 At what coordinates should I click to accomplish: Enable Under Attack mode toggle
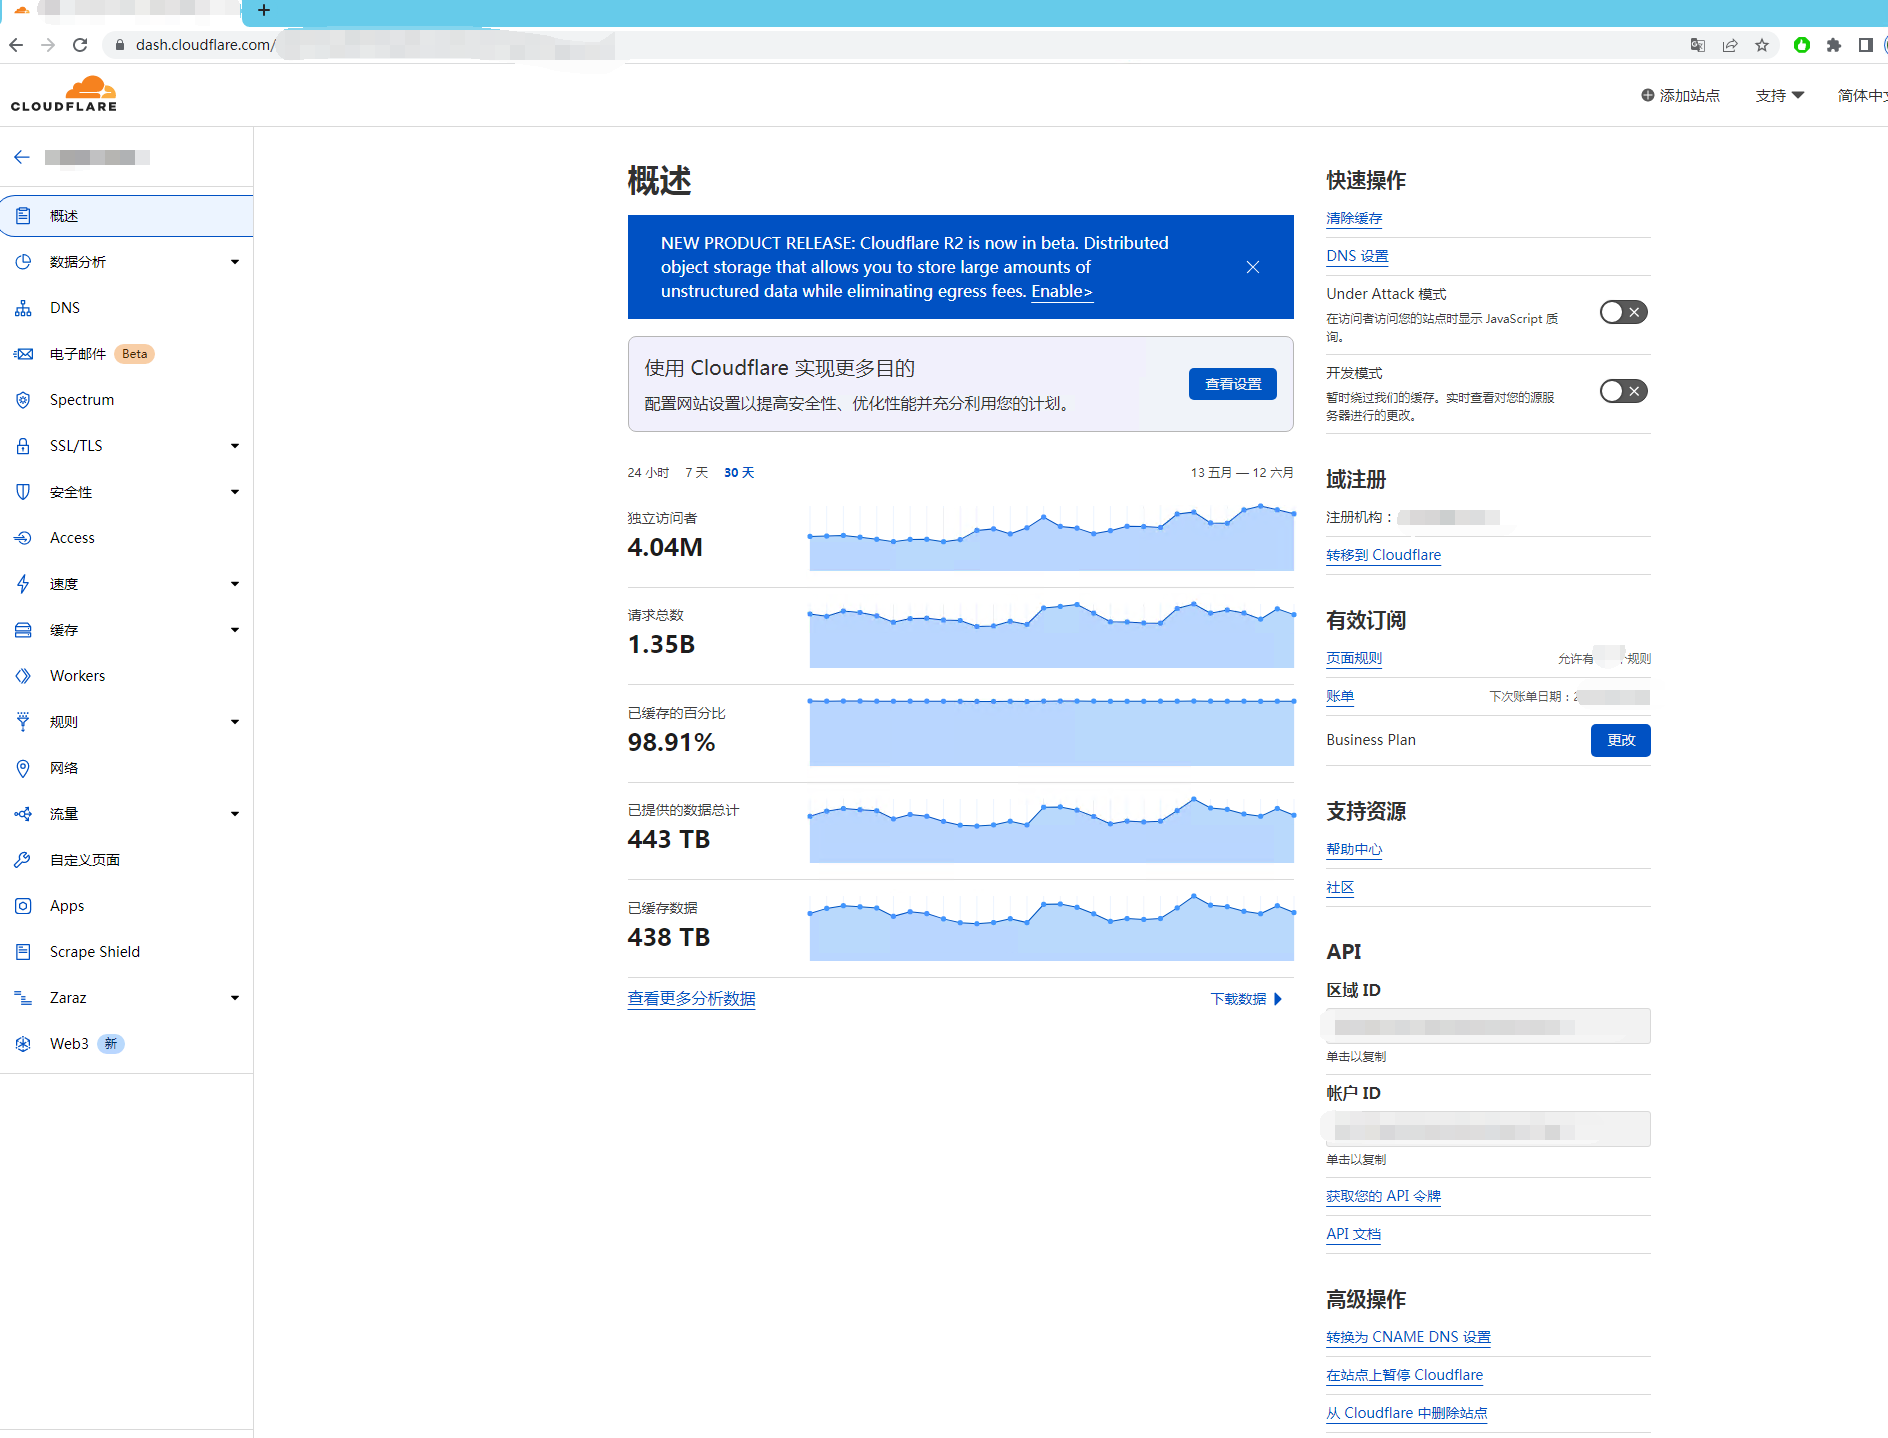1622,313
